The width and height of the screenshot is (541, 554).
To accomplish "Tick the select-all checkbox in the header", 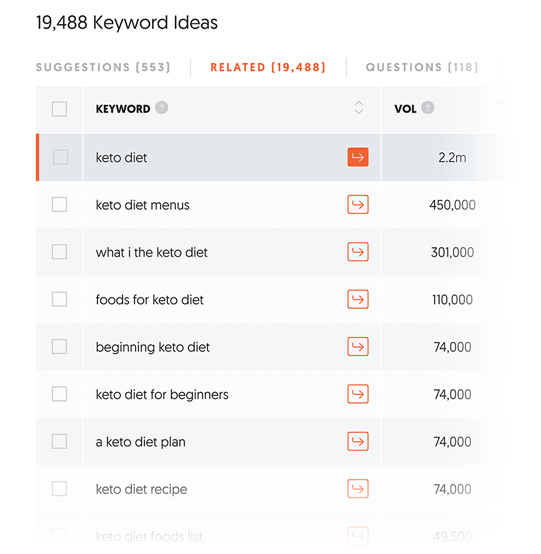I will pyautogui.click(x=59, y=109).
